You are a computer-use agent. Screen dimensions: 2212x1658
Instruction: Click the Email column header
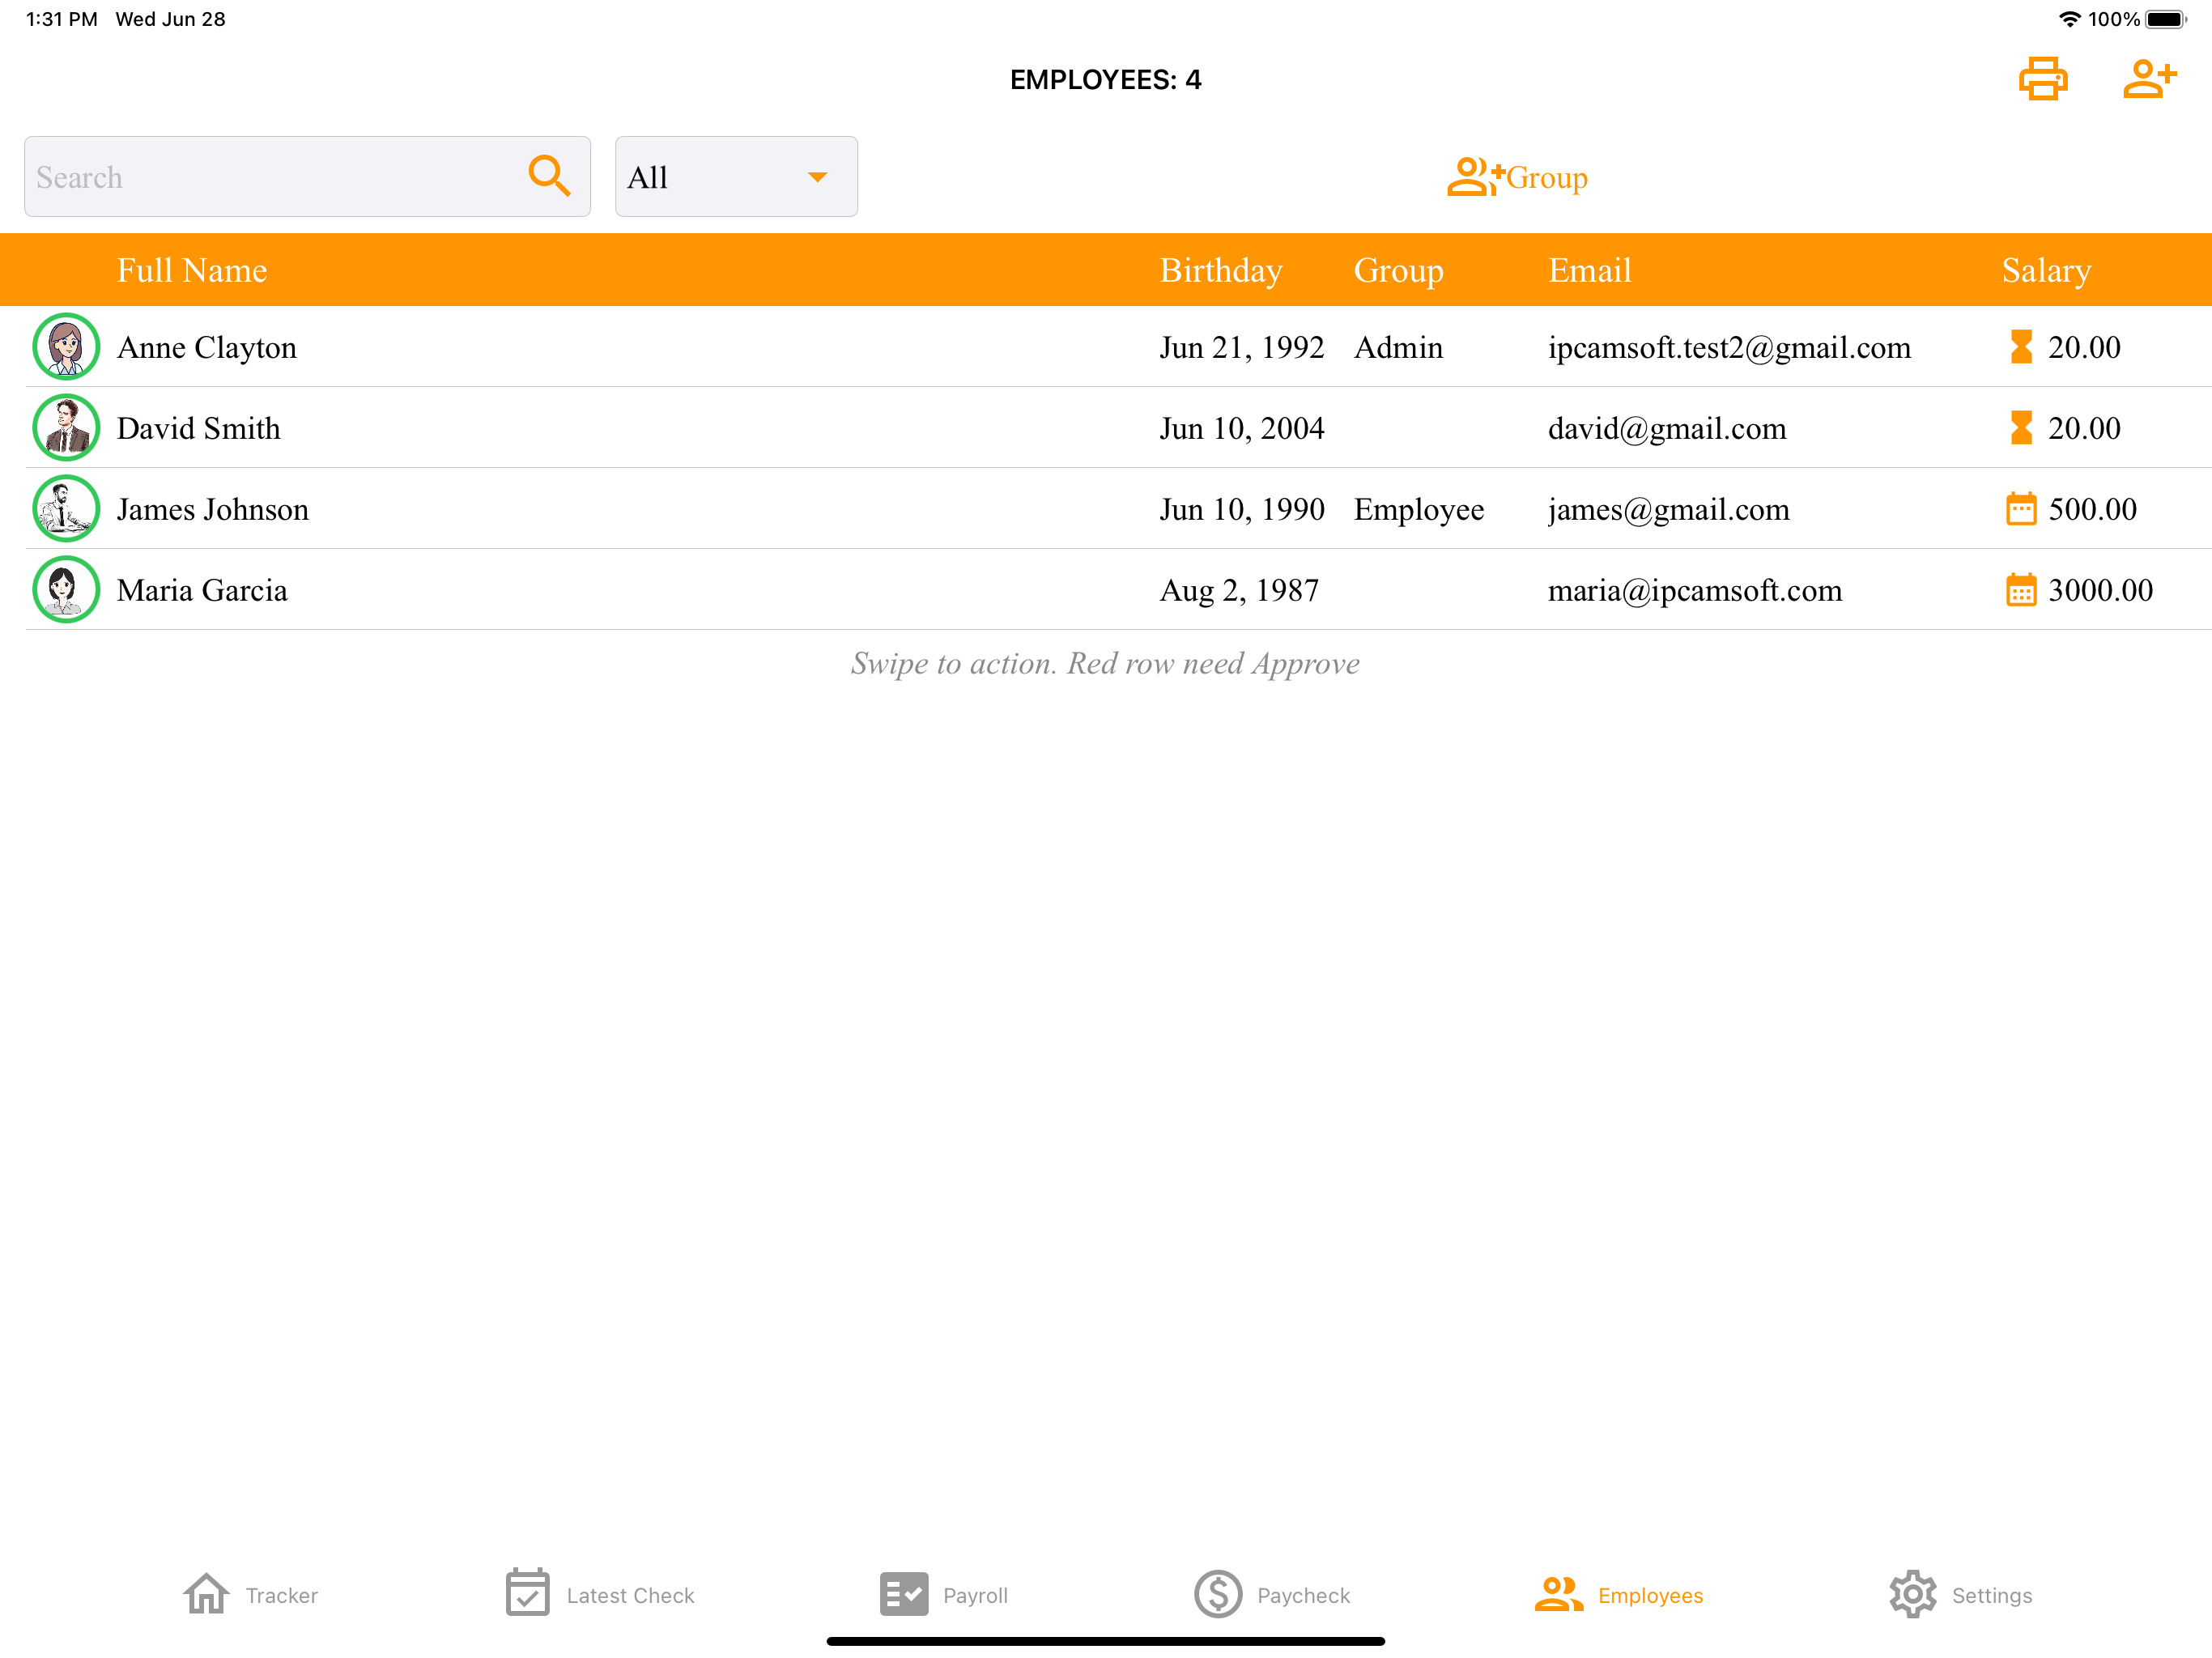click(x=1589, y=270)
